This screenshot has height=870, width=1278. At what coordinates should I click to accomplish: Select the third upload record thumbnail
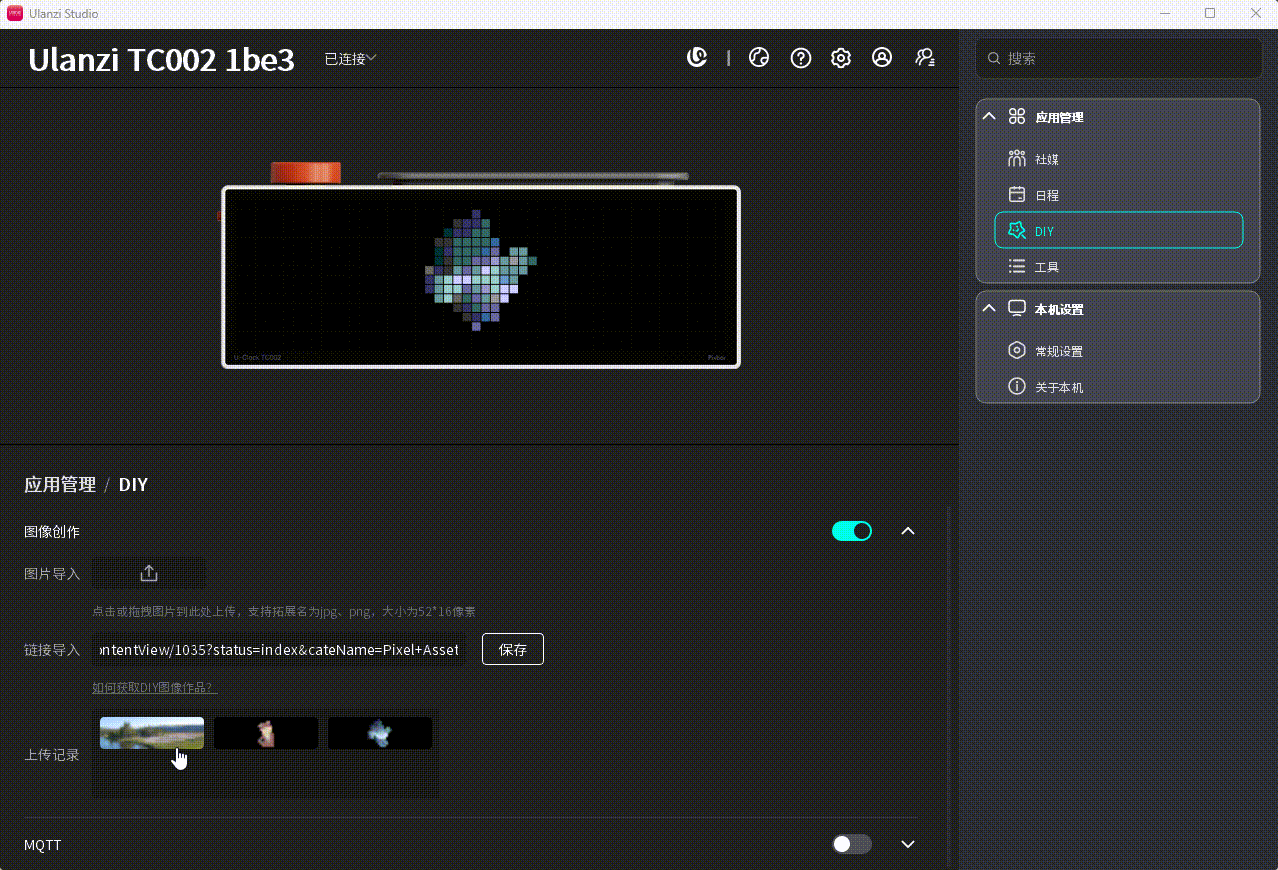380,733
